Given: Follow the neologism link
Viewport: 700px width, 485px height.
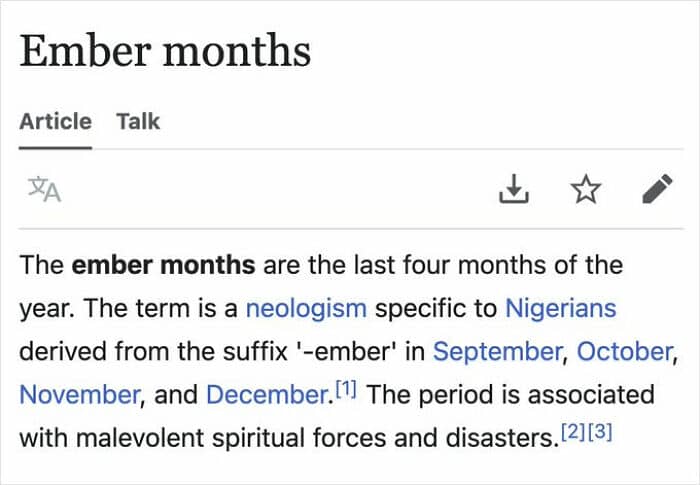Looking at the screenshot, I should tap(306, 308).
